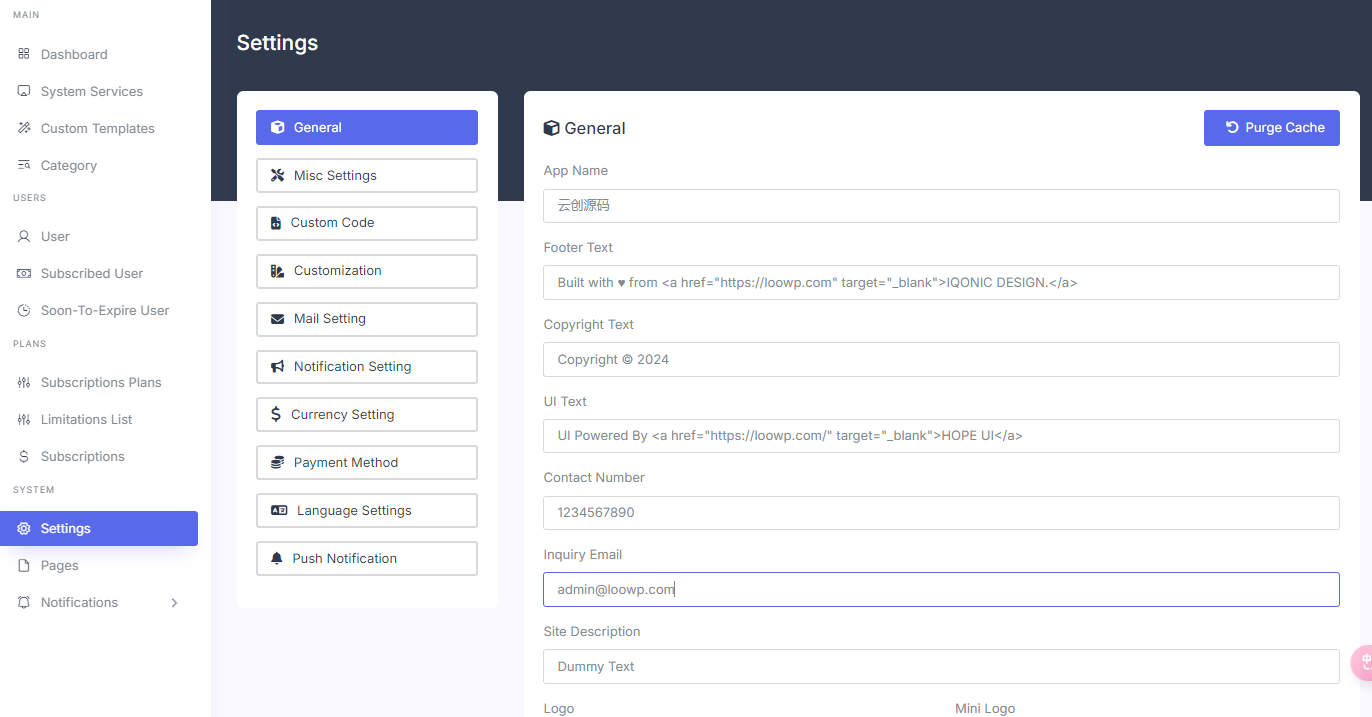Click the Limitations List sliders icon
Viewport: 1372px width, 717px height.
[24, 419]
